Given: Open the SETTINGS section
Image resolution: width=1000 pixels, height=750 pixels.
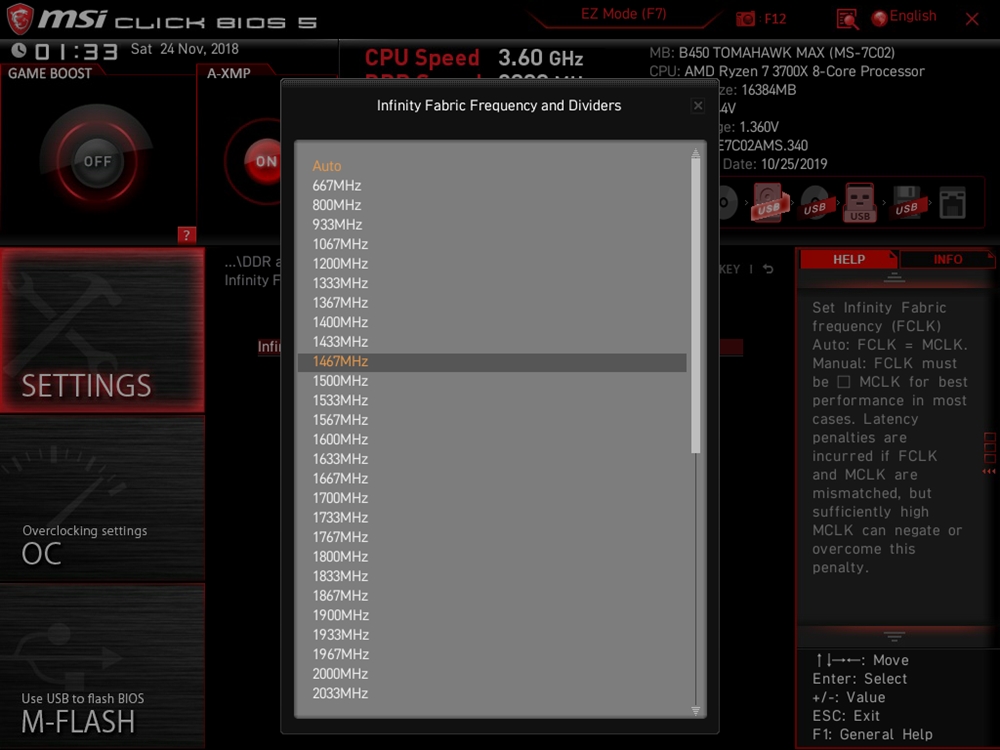Looking at the screenshot, I should [x=102, y=330].
